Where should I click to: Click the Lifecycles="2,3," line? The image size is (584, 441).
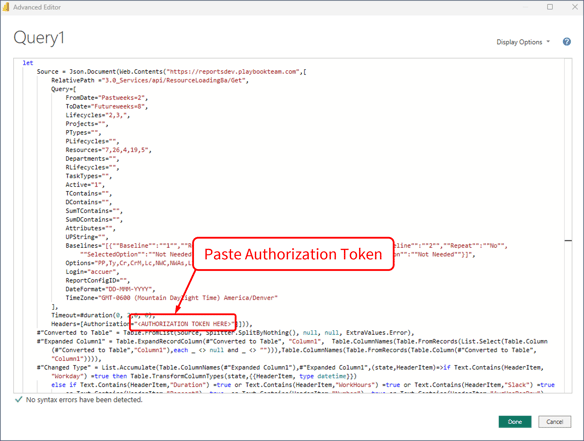click(98, 115)
